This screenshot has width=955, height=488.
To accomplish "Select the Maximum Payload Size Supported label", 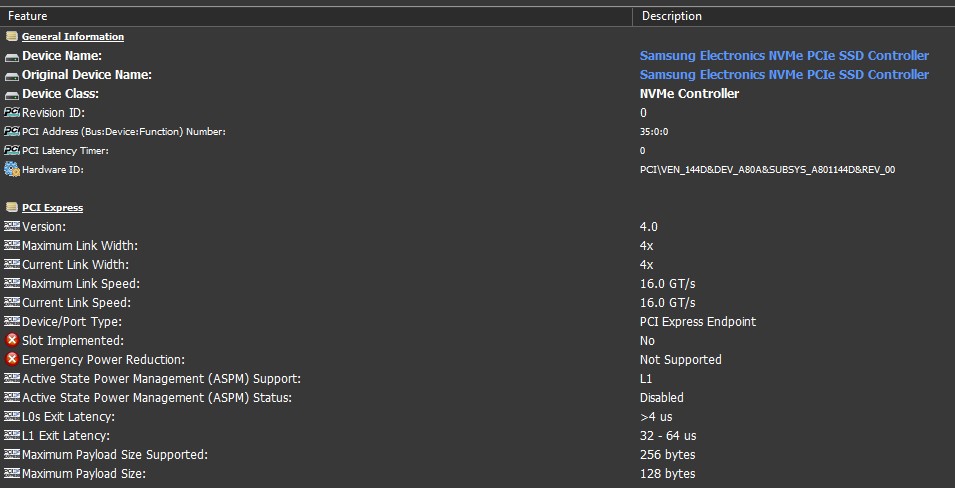I will coord(115,454).
